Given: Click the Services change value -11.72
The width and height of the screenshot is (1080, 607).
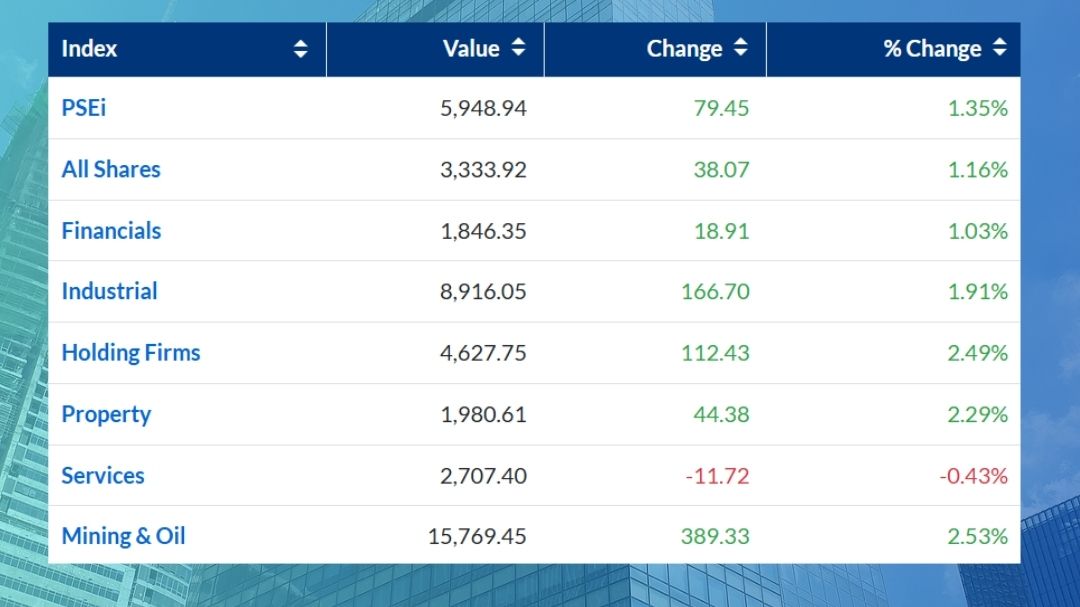Looking at the screenshot, I should click(717, 476).
